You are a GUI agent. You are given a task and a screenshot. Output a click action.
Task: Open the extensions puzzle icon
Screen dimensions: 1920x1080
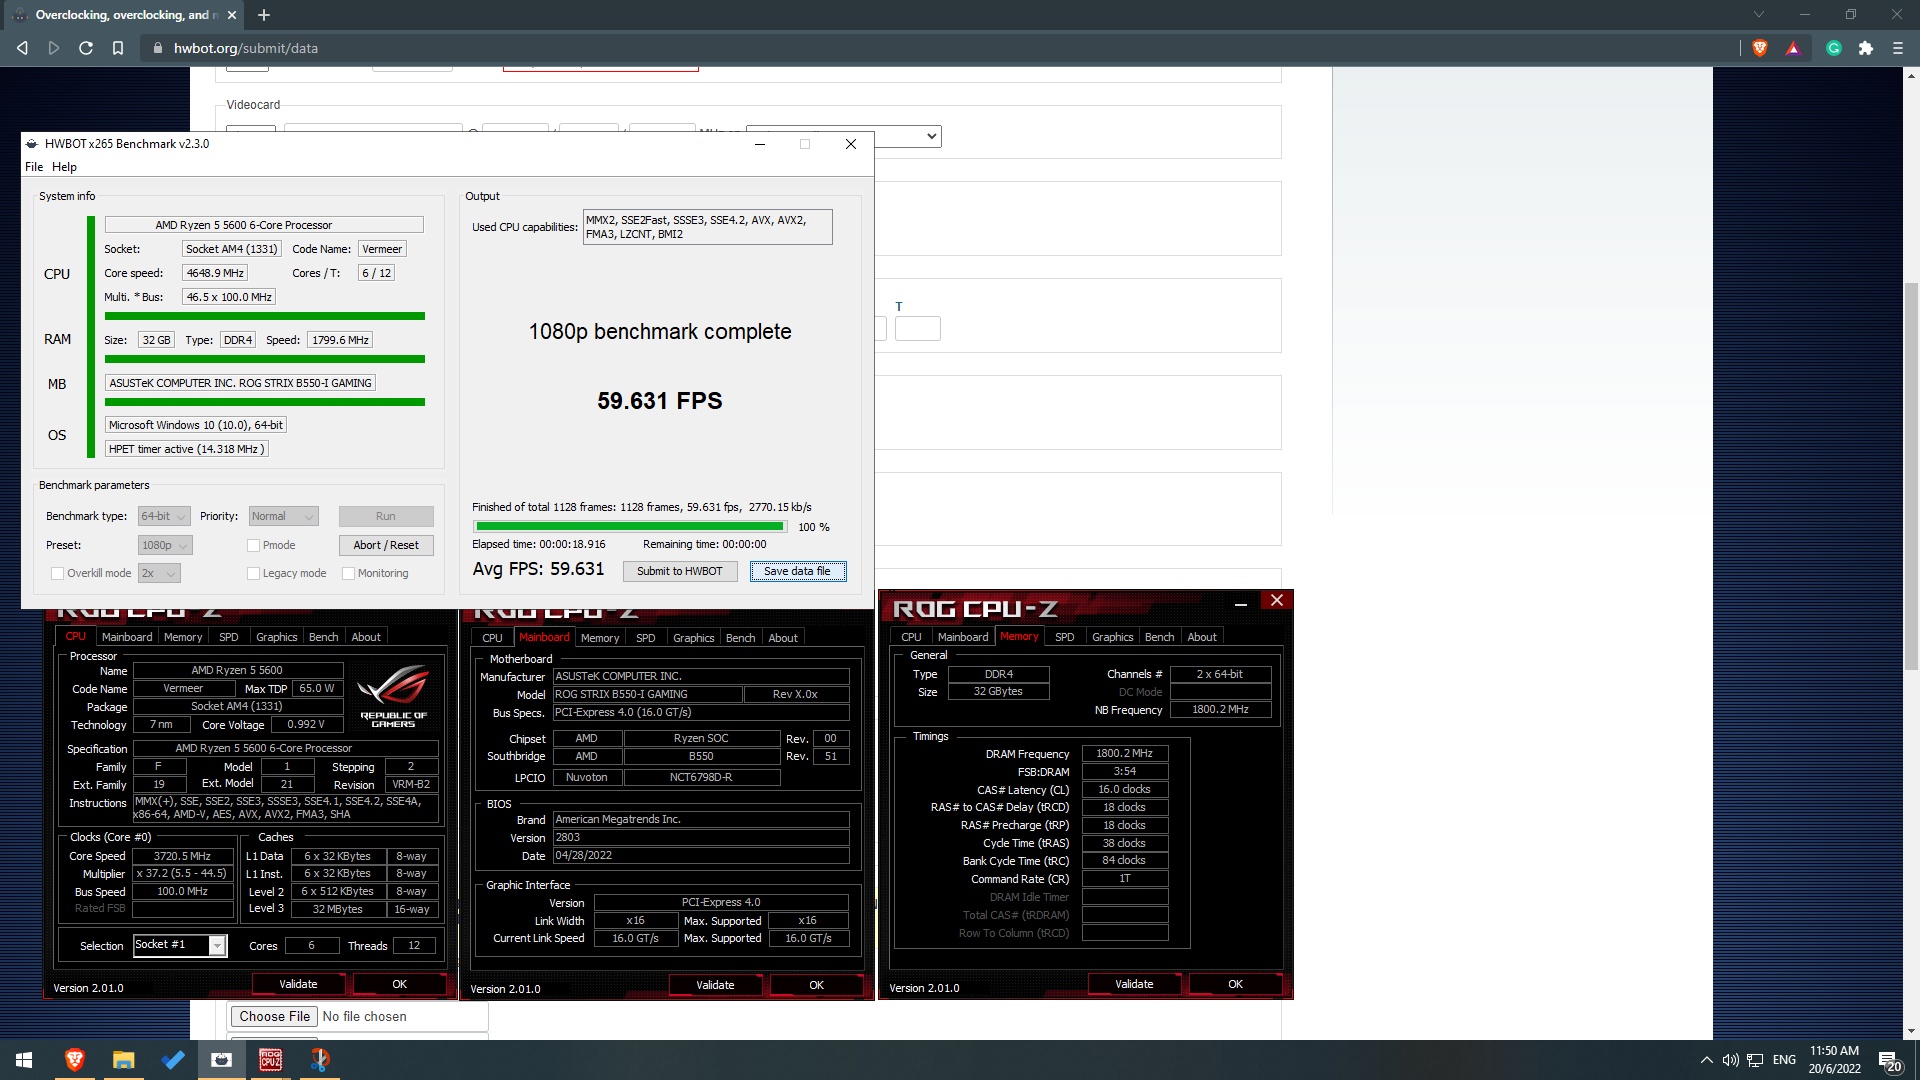[1866, 48]
